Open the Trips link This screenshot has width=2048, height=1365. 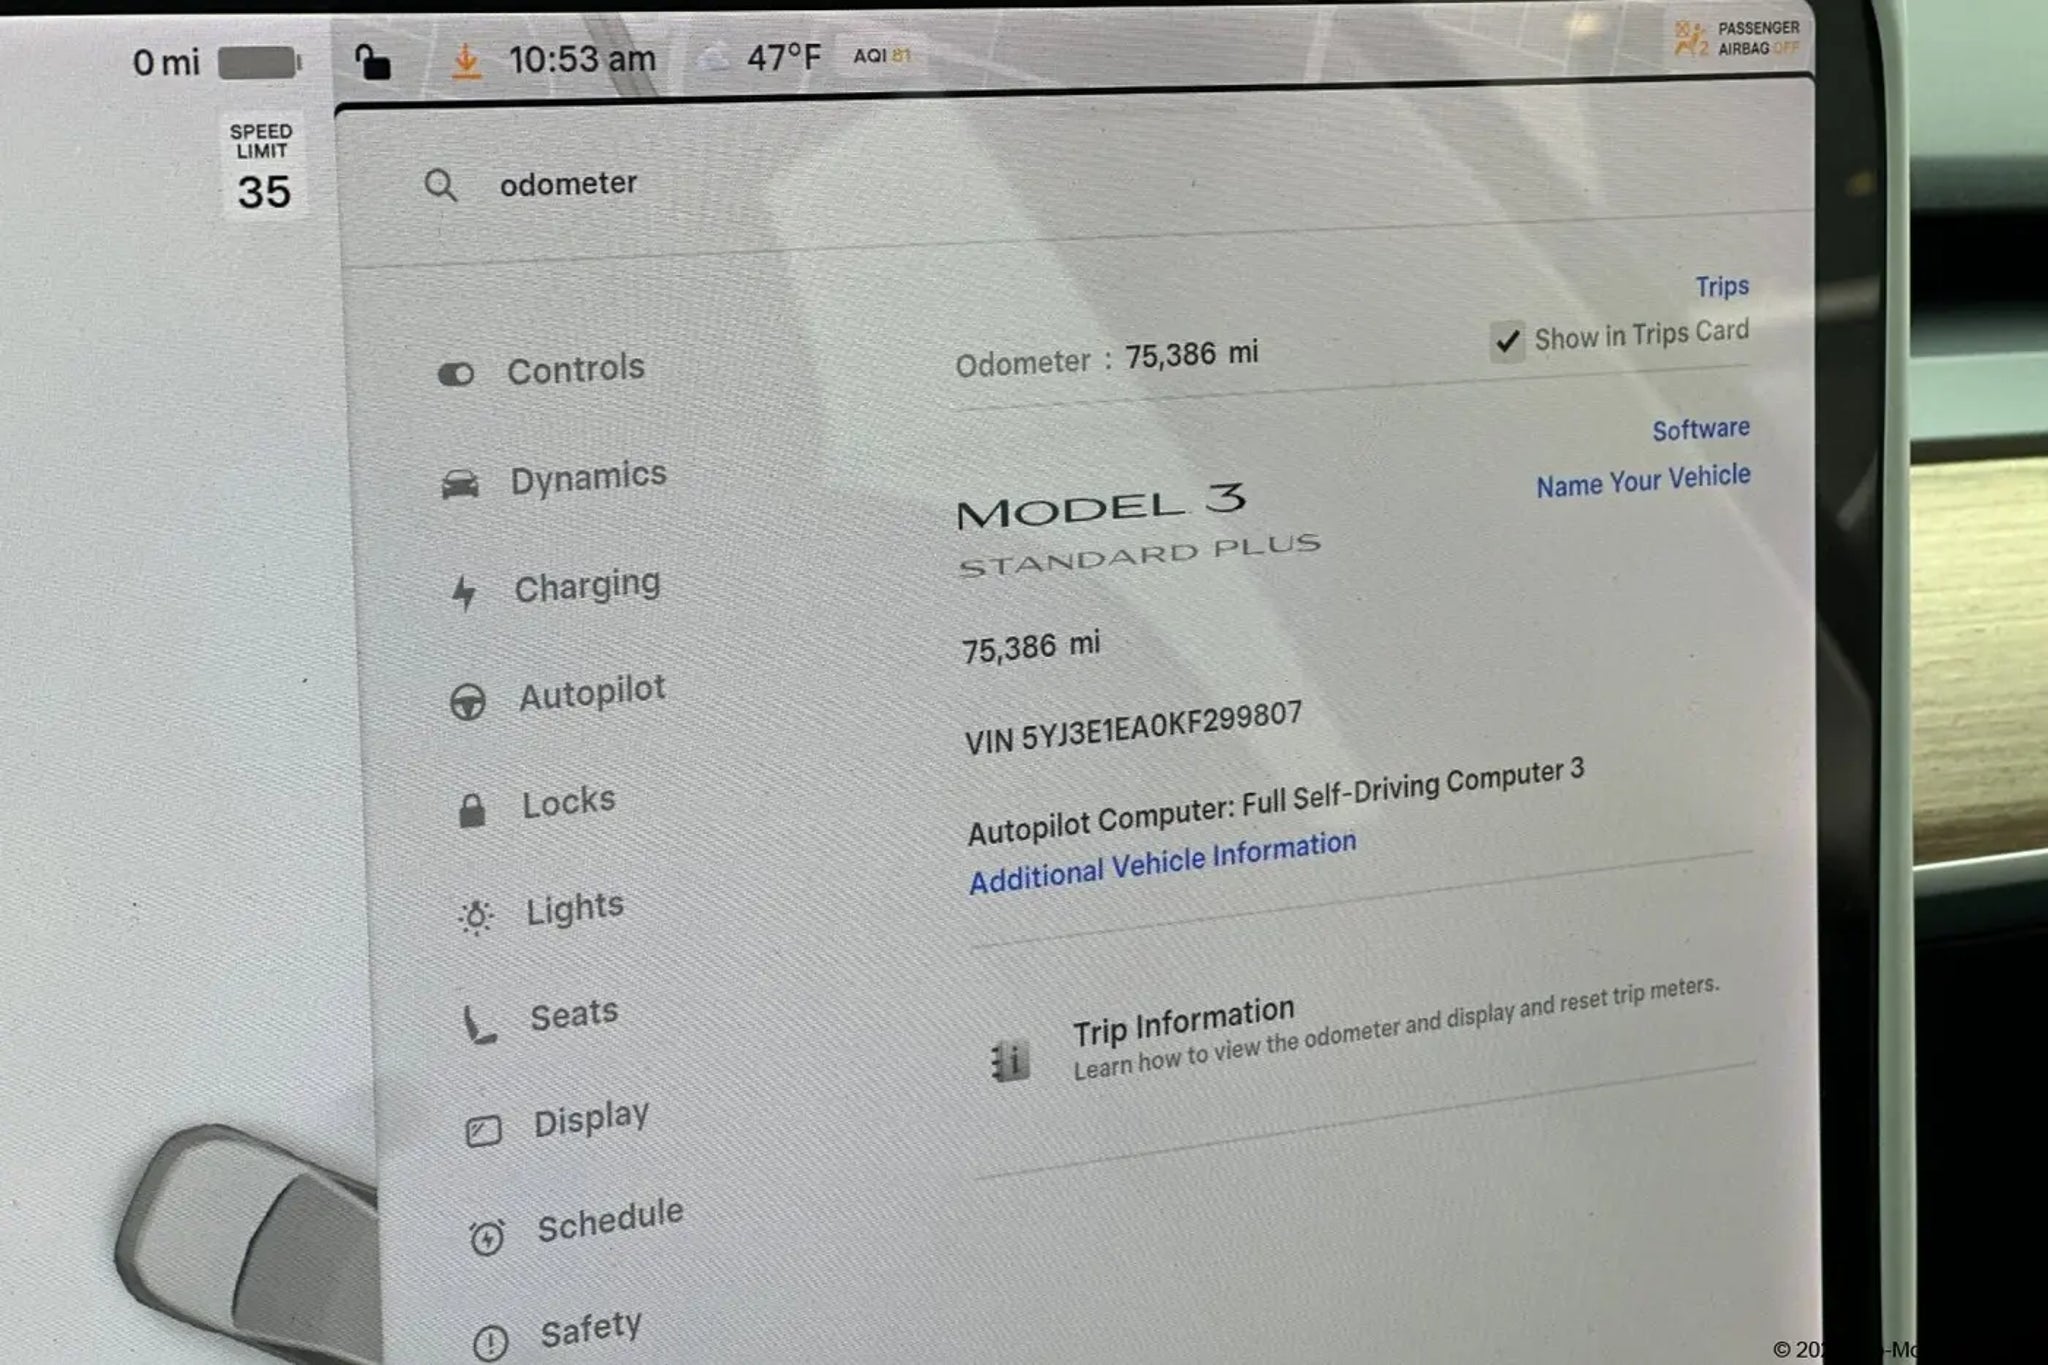coord(1722,287)
